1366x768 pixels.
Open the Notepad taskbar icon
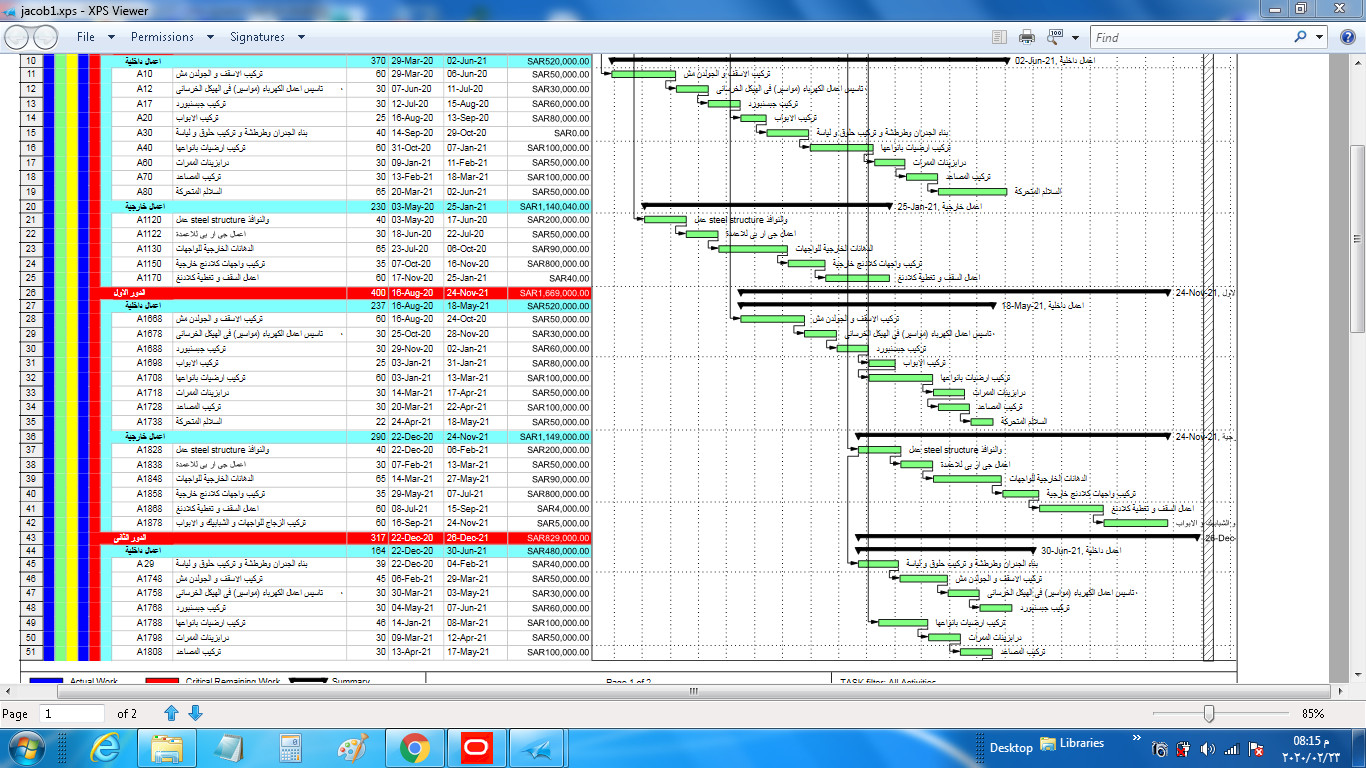(228, 748)
